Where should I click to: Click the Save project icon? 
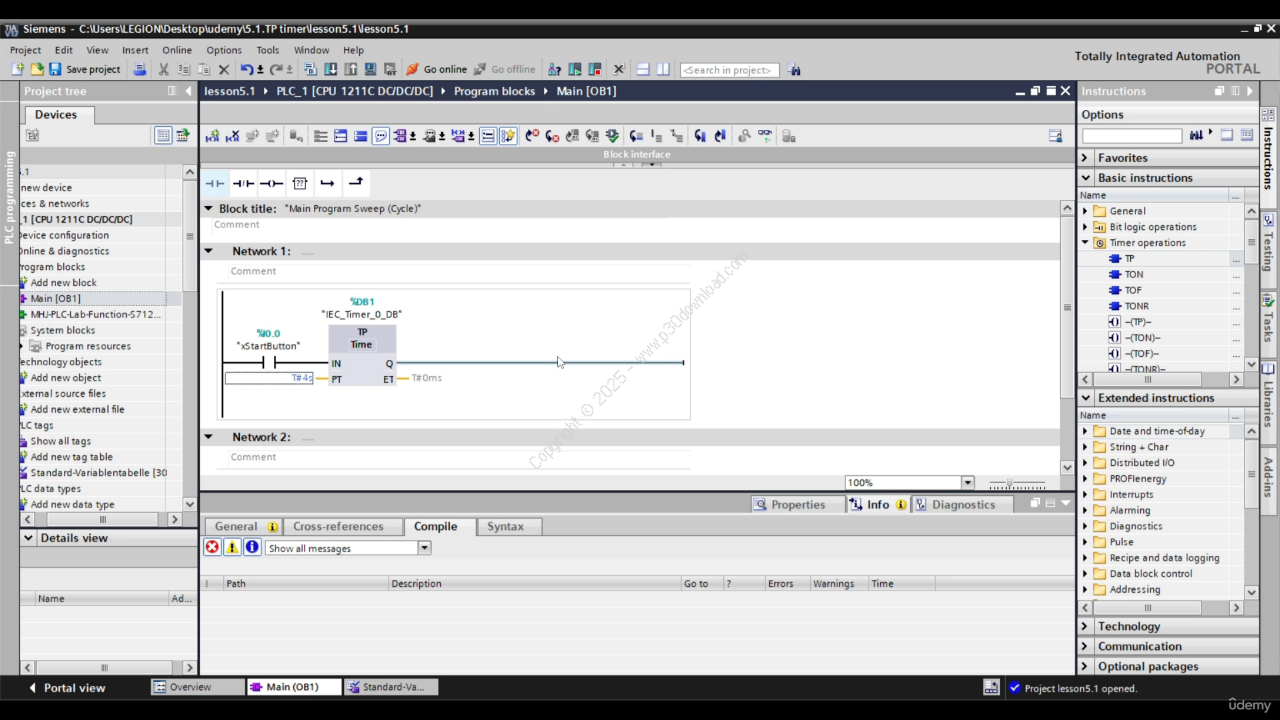[x=53, y=69]
